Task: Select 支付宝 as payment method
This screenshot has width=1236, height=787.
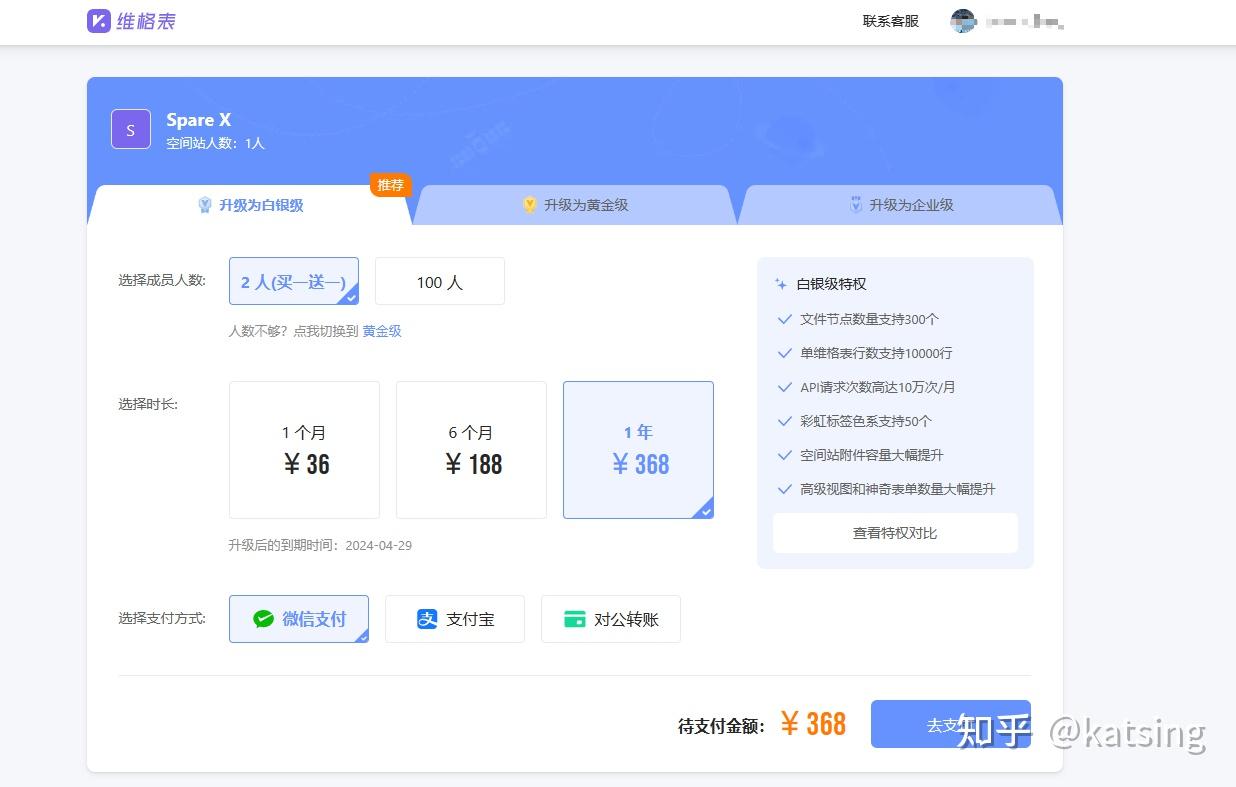Action: point(455,619)
